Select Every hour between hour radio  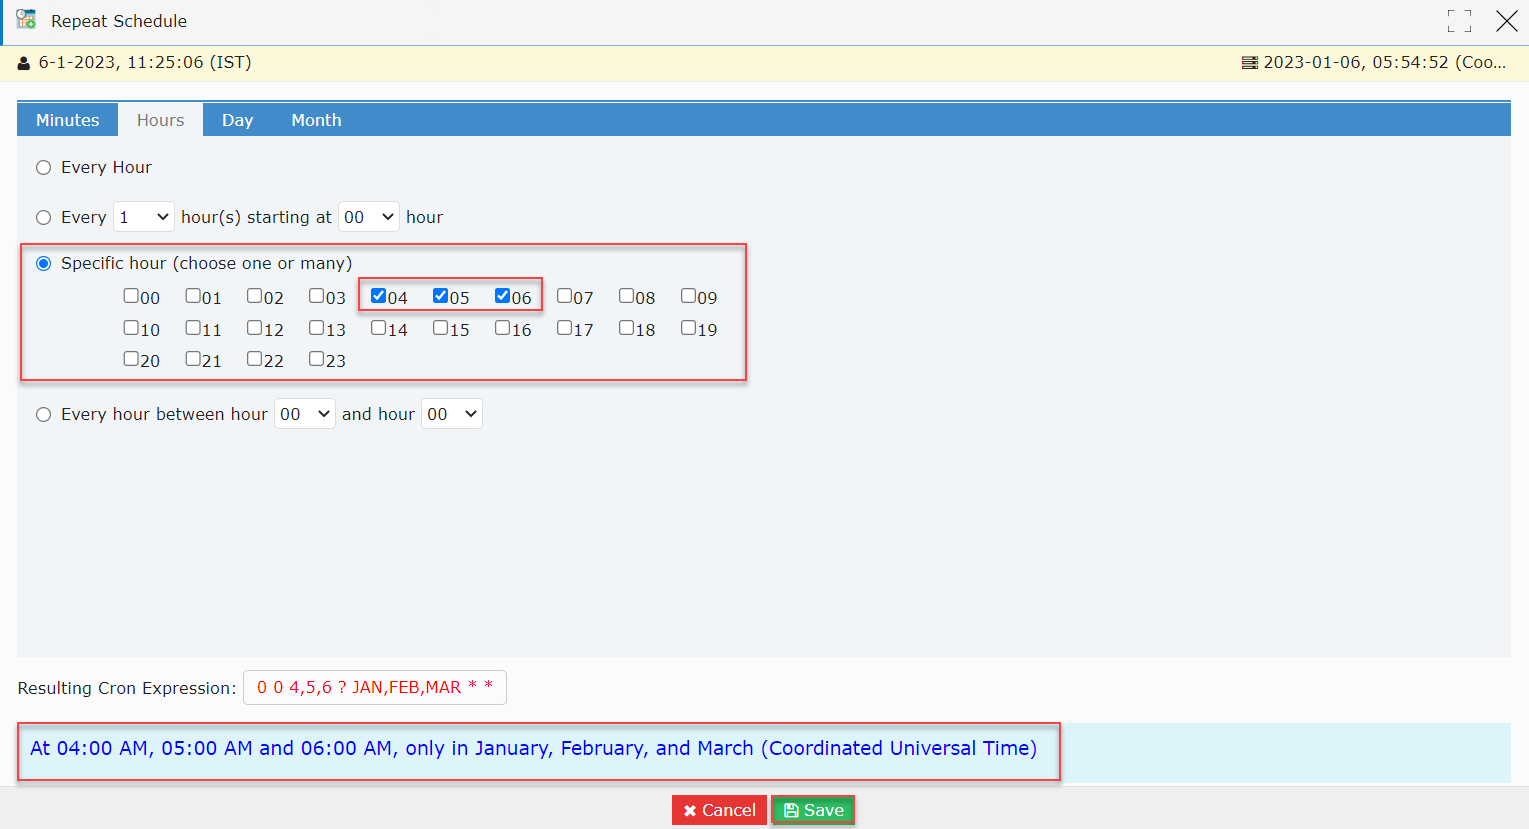click(x=44, y=415)
